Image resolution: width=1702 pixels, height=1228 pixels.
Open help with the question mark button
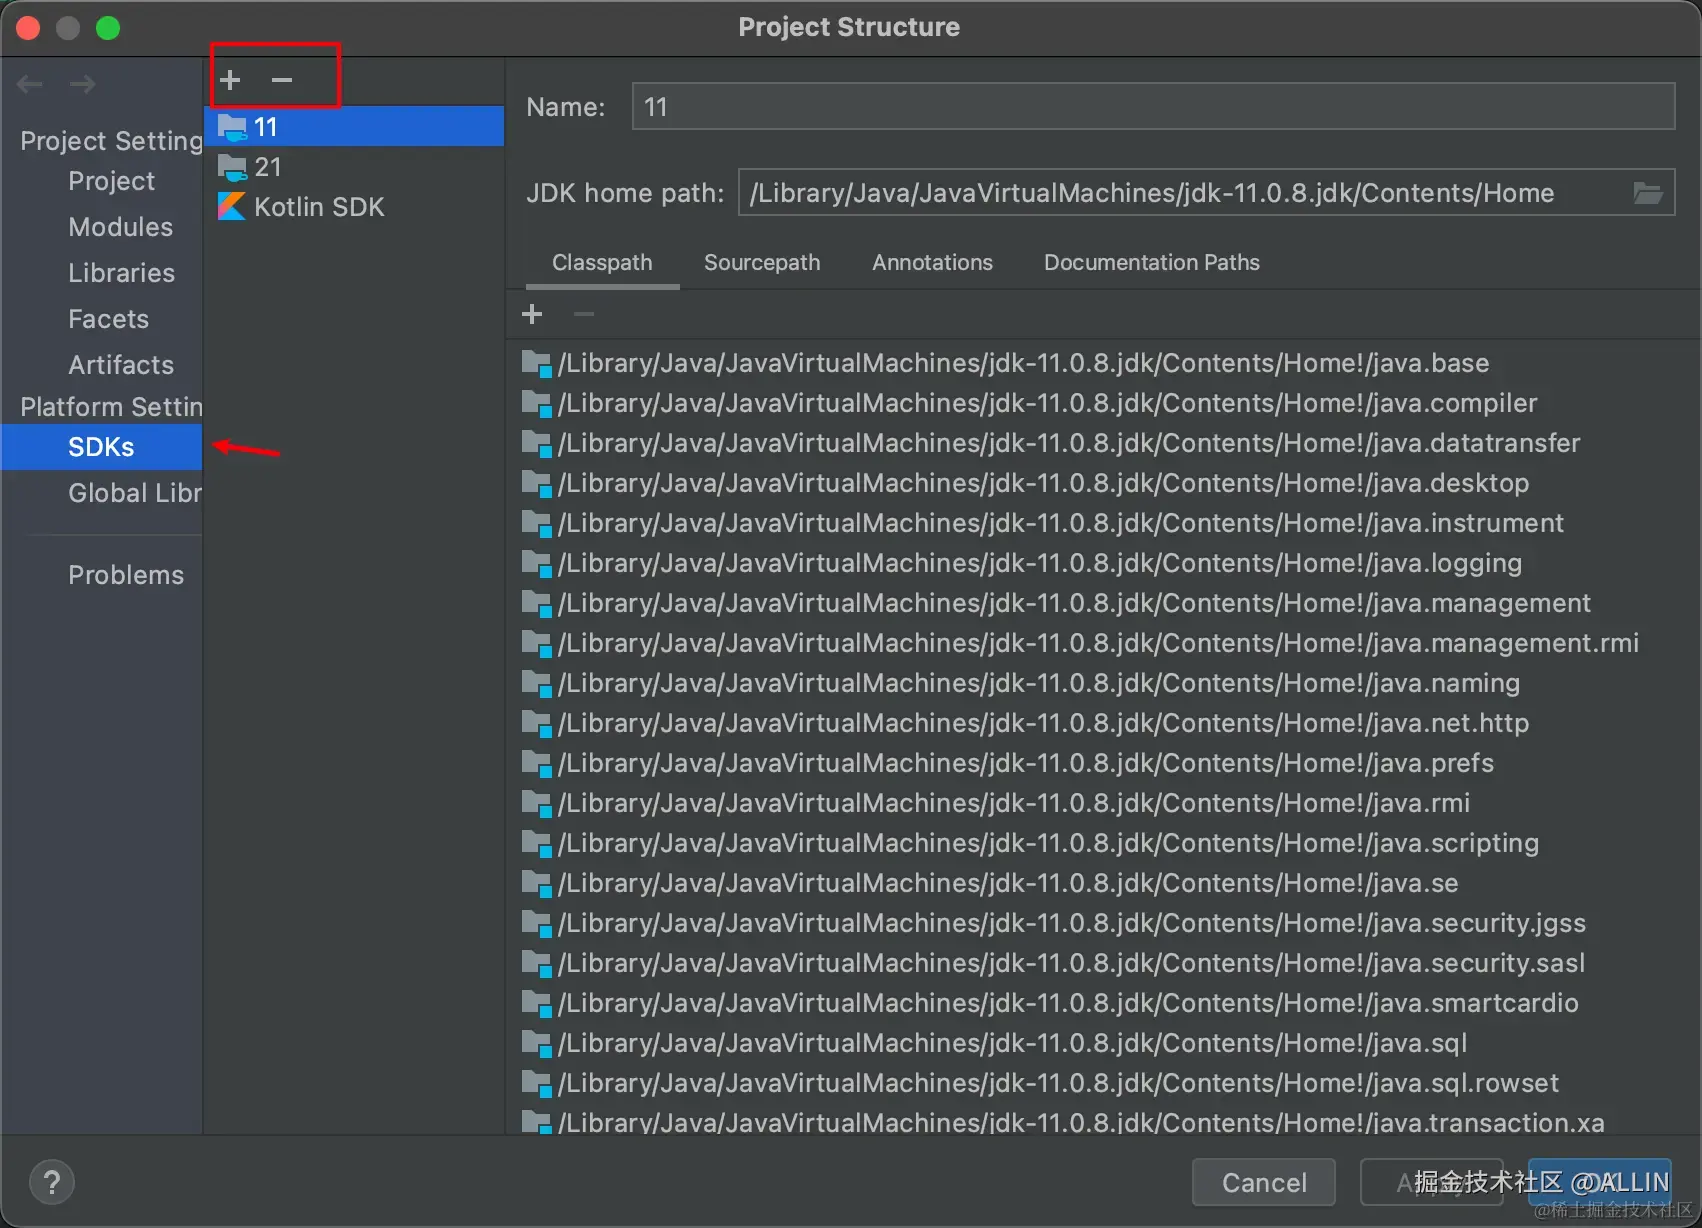pyautogui.click(x=52, y=1182)
